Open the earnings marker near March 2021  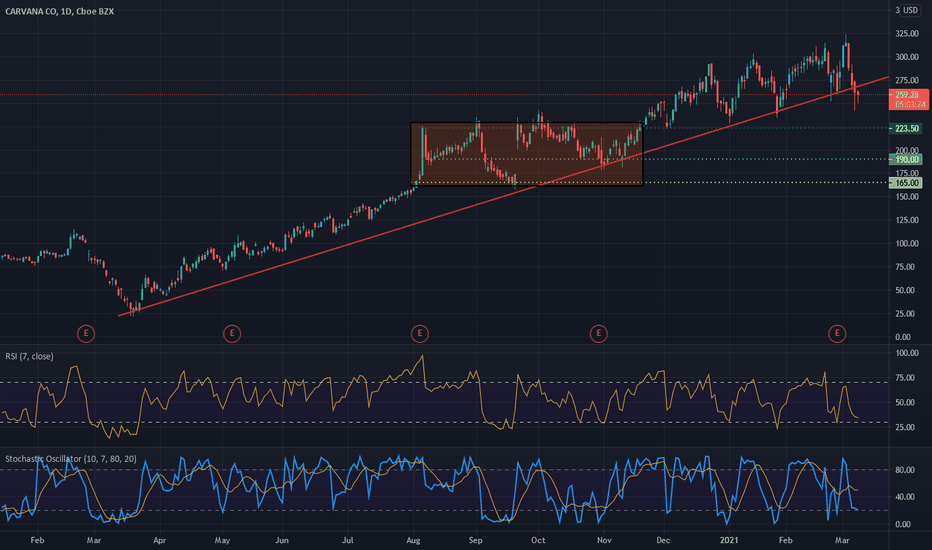point(837,334)
